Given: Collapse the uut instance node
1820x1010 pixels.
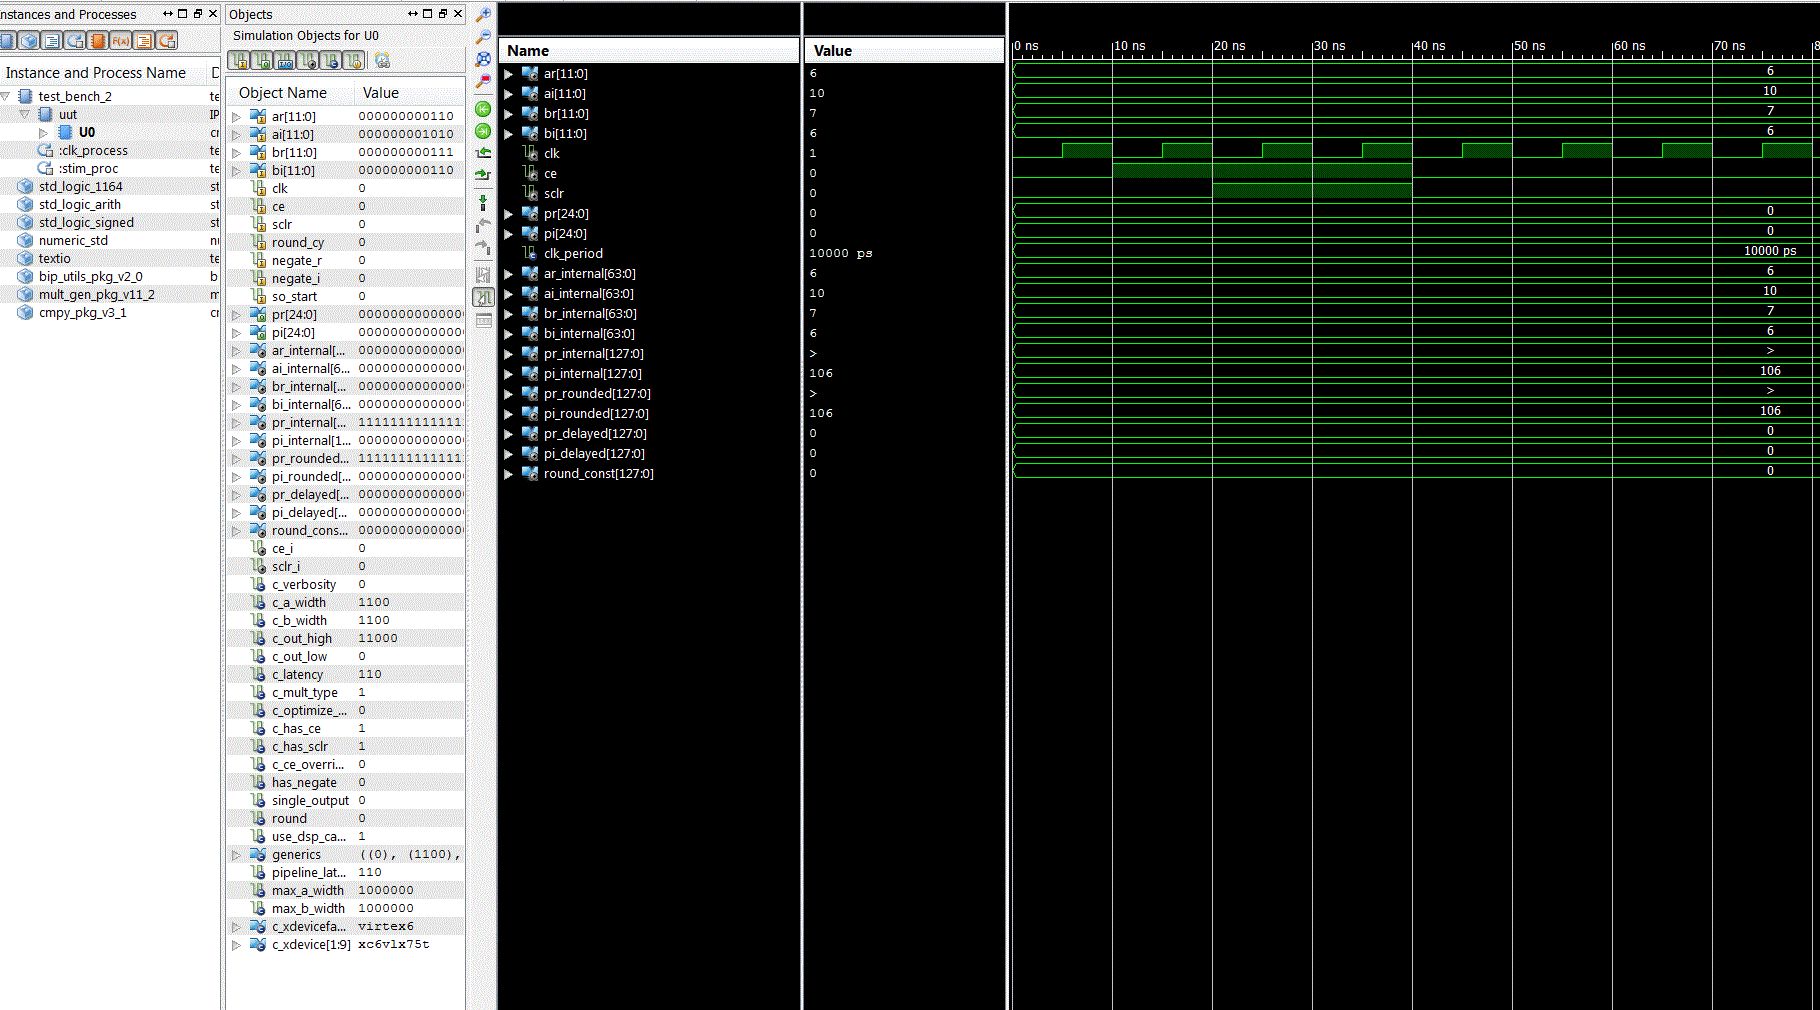Looking at the screenshot, I should pos(25,114).
